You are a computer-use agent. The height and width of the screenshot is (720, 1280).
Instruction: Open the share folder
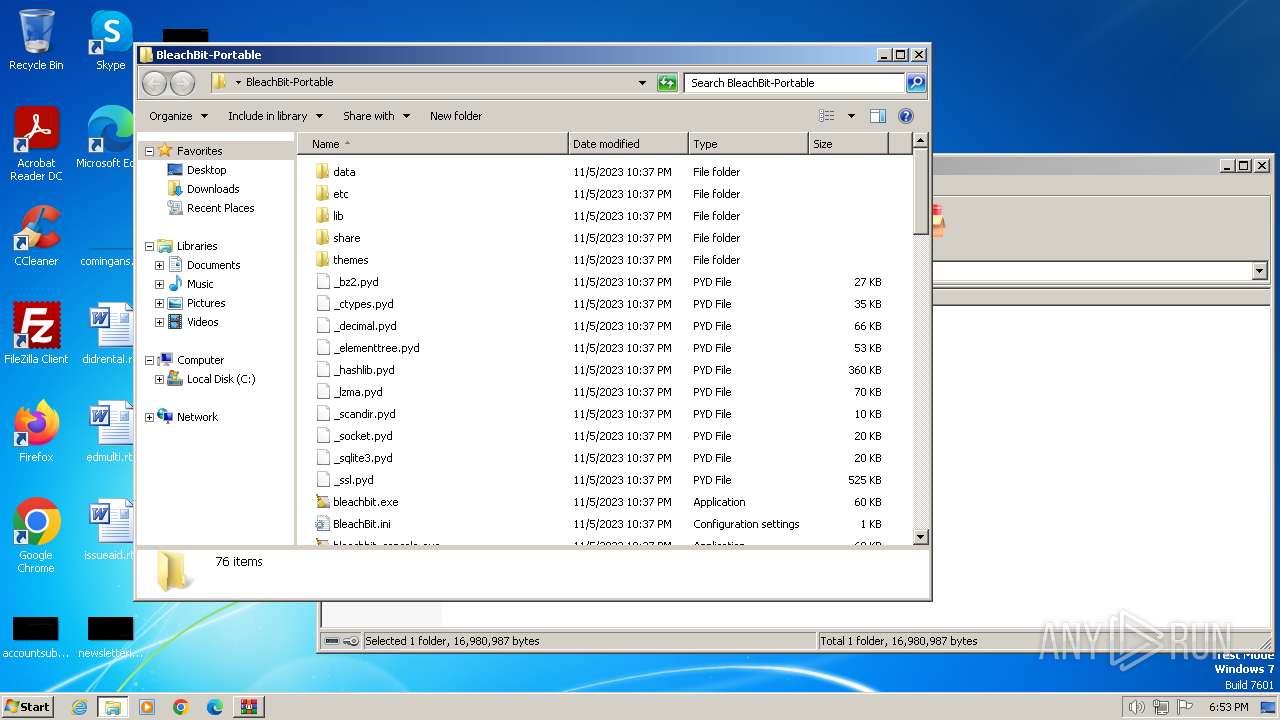pyautogui.click(x=346, y=238)
